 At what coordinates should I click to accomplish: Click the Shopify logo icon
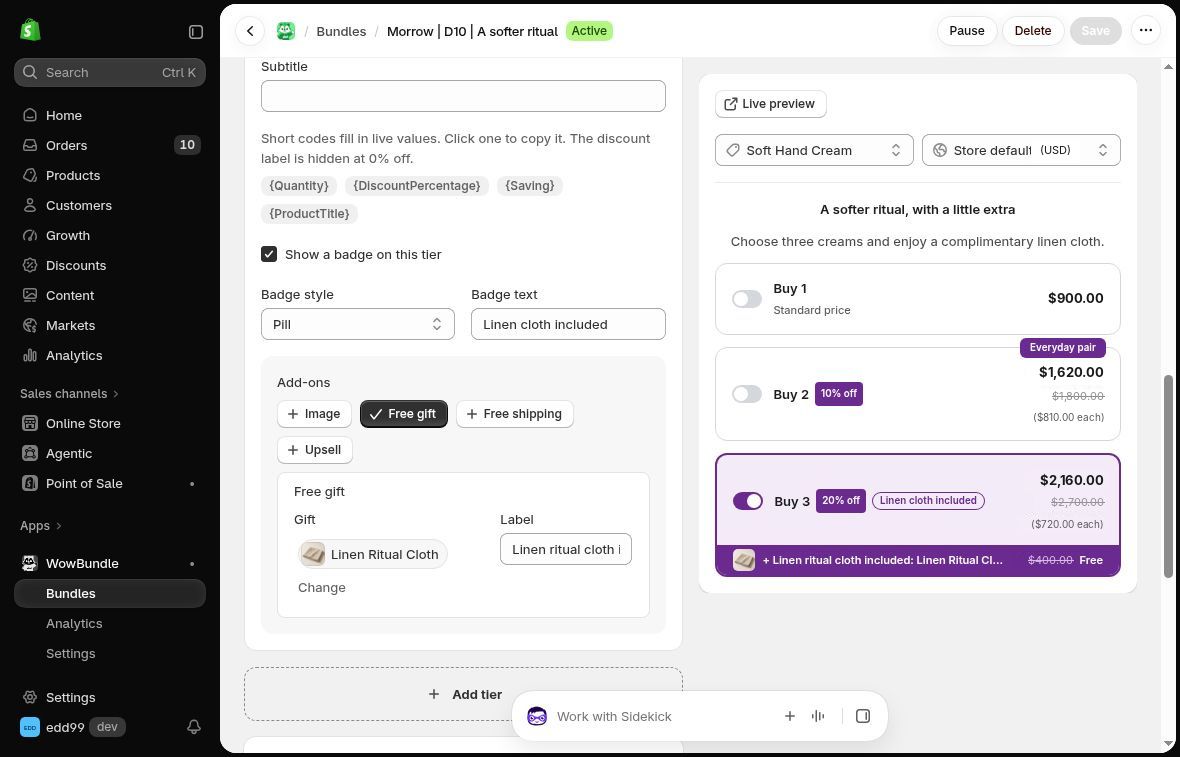pos(30,30)
